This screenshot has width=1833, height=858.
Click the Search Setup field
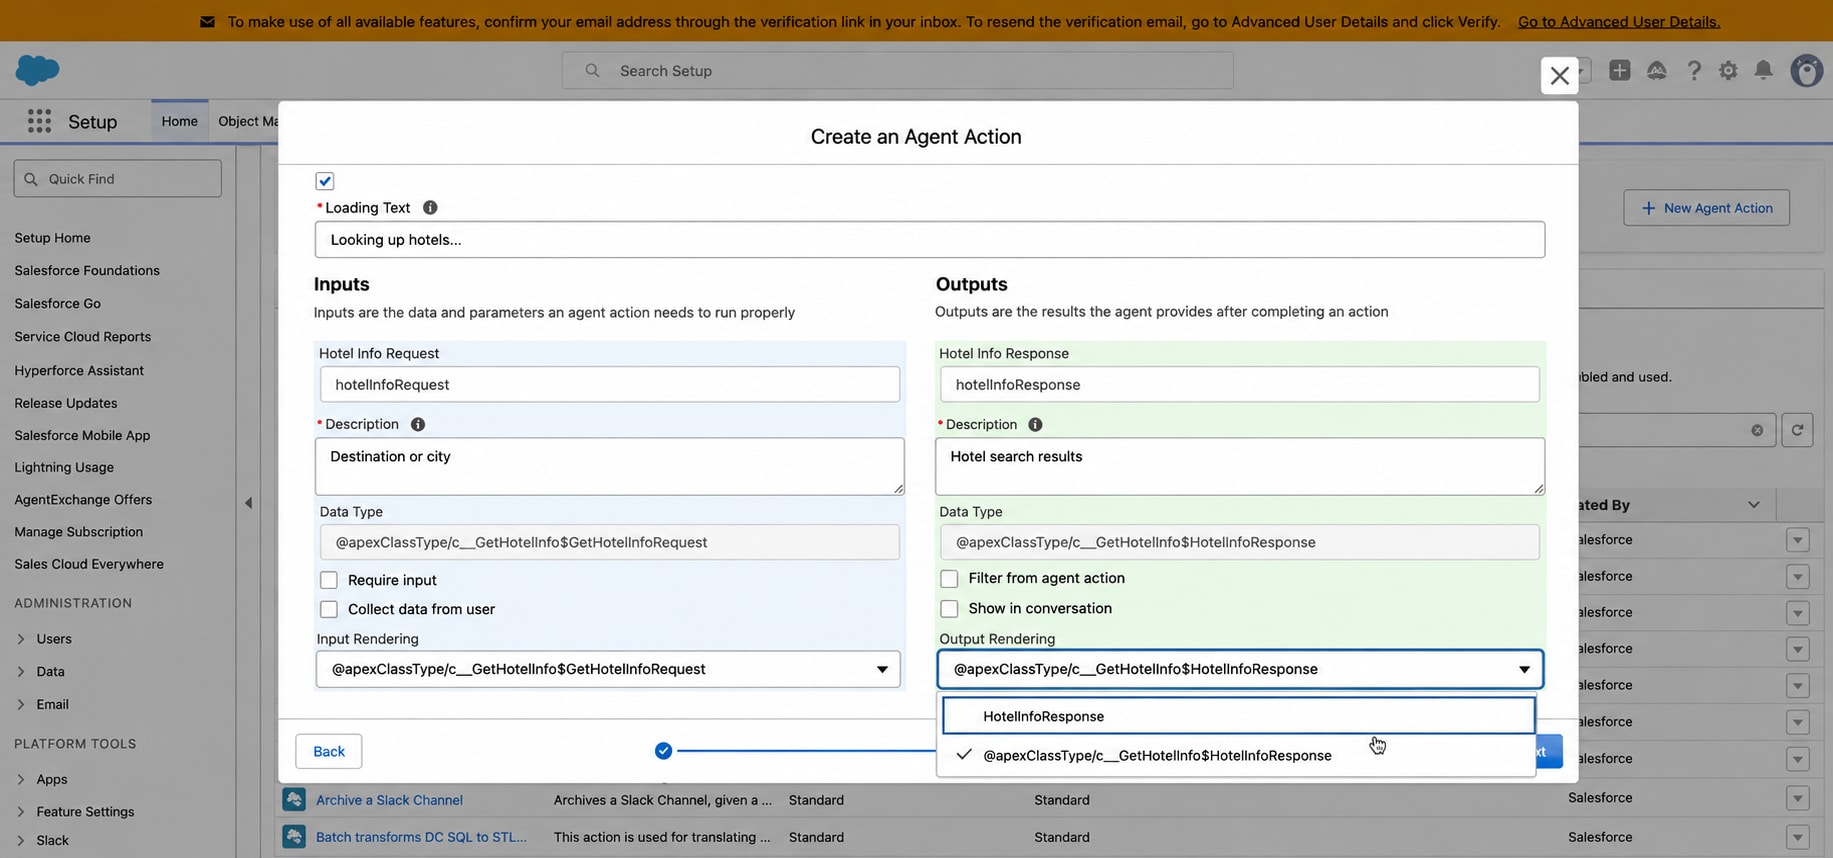point(897,70)
